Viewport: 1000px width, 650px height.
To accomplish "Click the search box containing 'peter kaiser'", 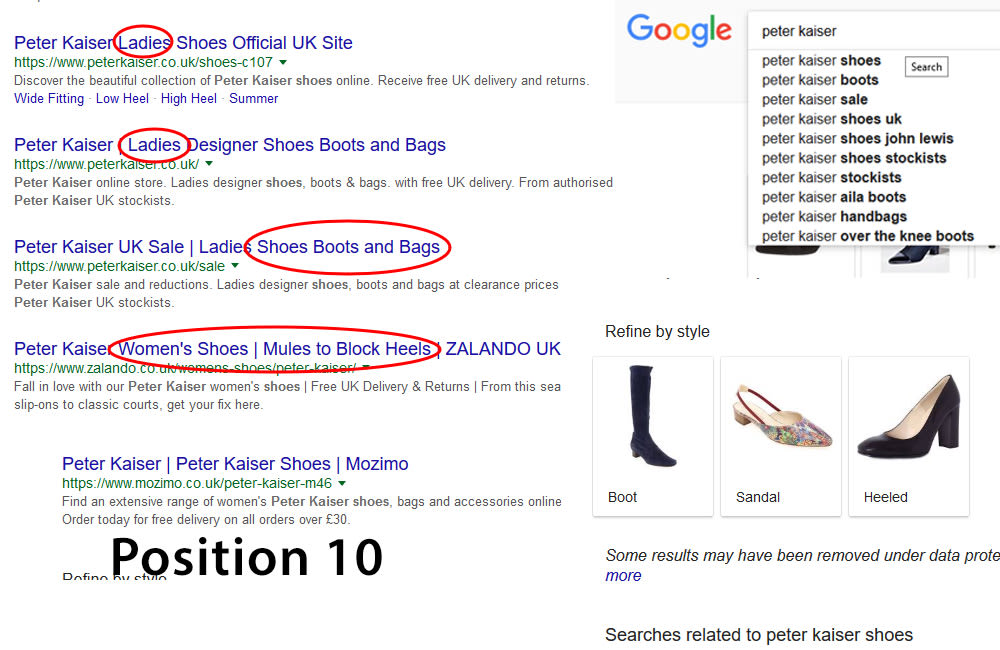I will point(870,31).
